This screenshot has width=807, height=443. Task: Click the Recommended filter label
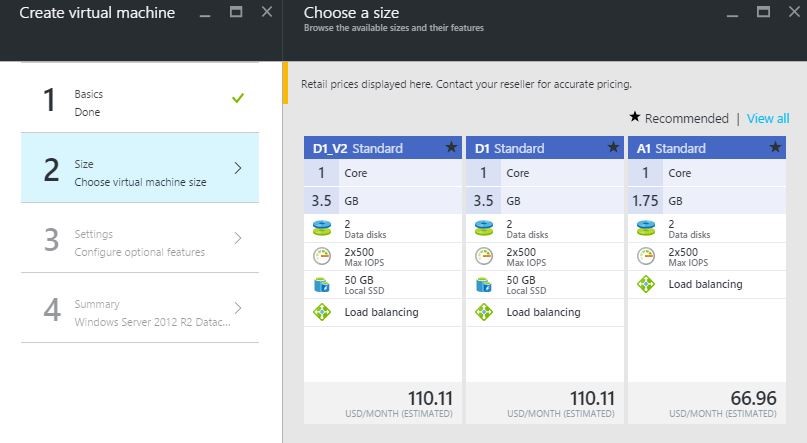click(x=687, y=118)
